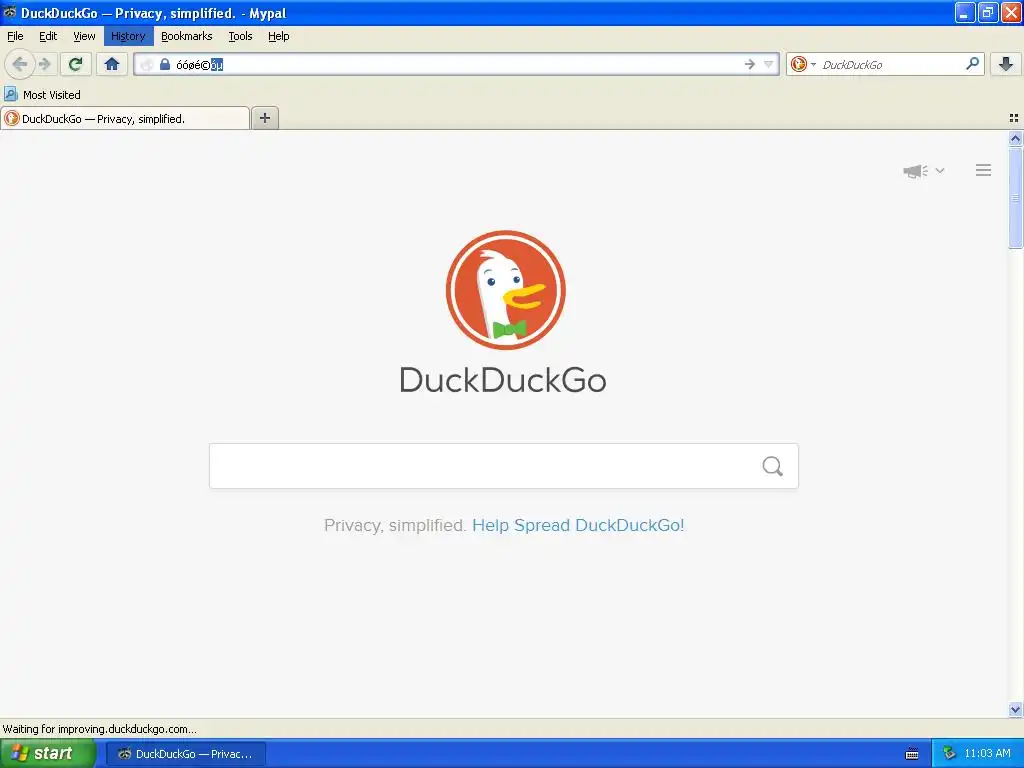This screenshot has height=768, width=1024.
Task: Open the File menu
Action: click(15, 36)
